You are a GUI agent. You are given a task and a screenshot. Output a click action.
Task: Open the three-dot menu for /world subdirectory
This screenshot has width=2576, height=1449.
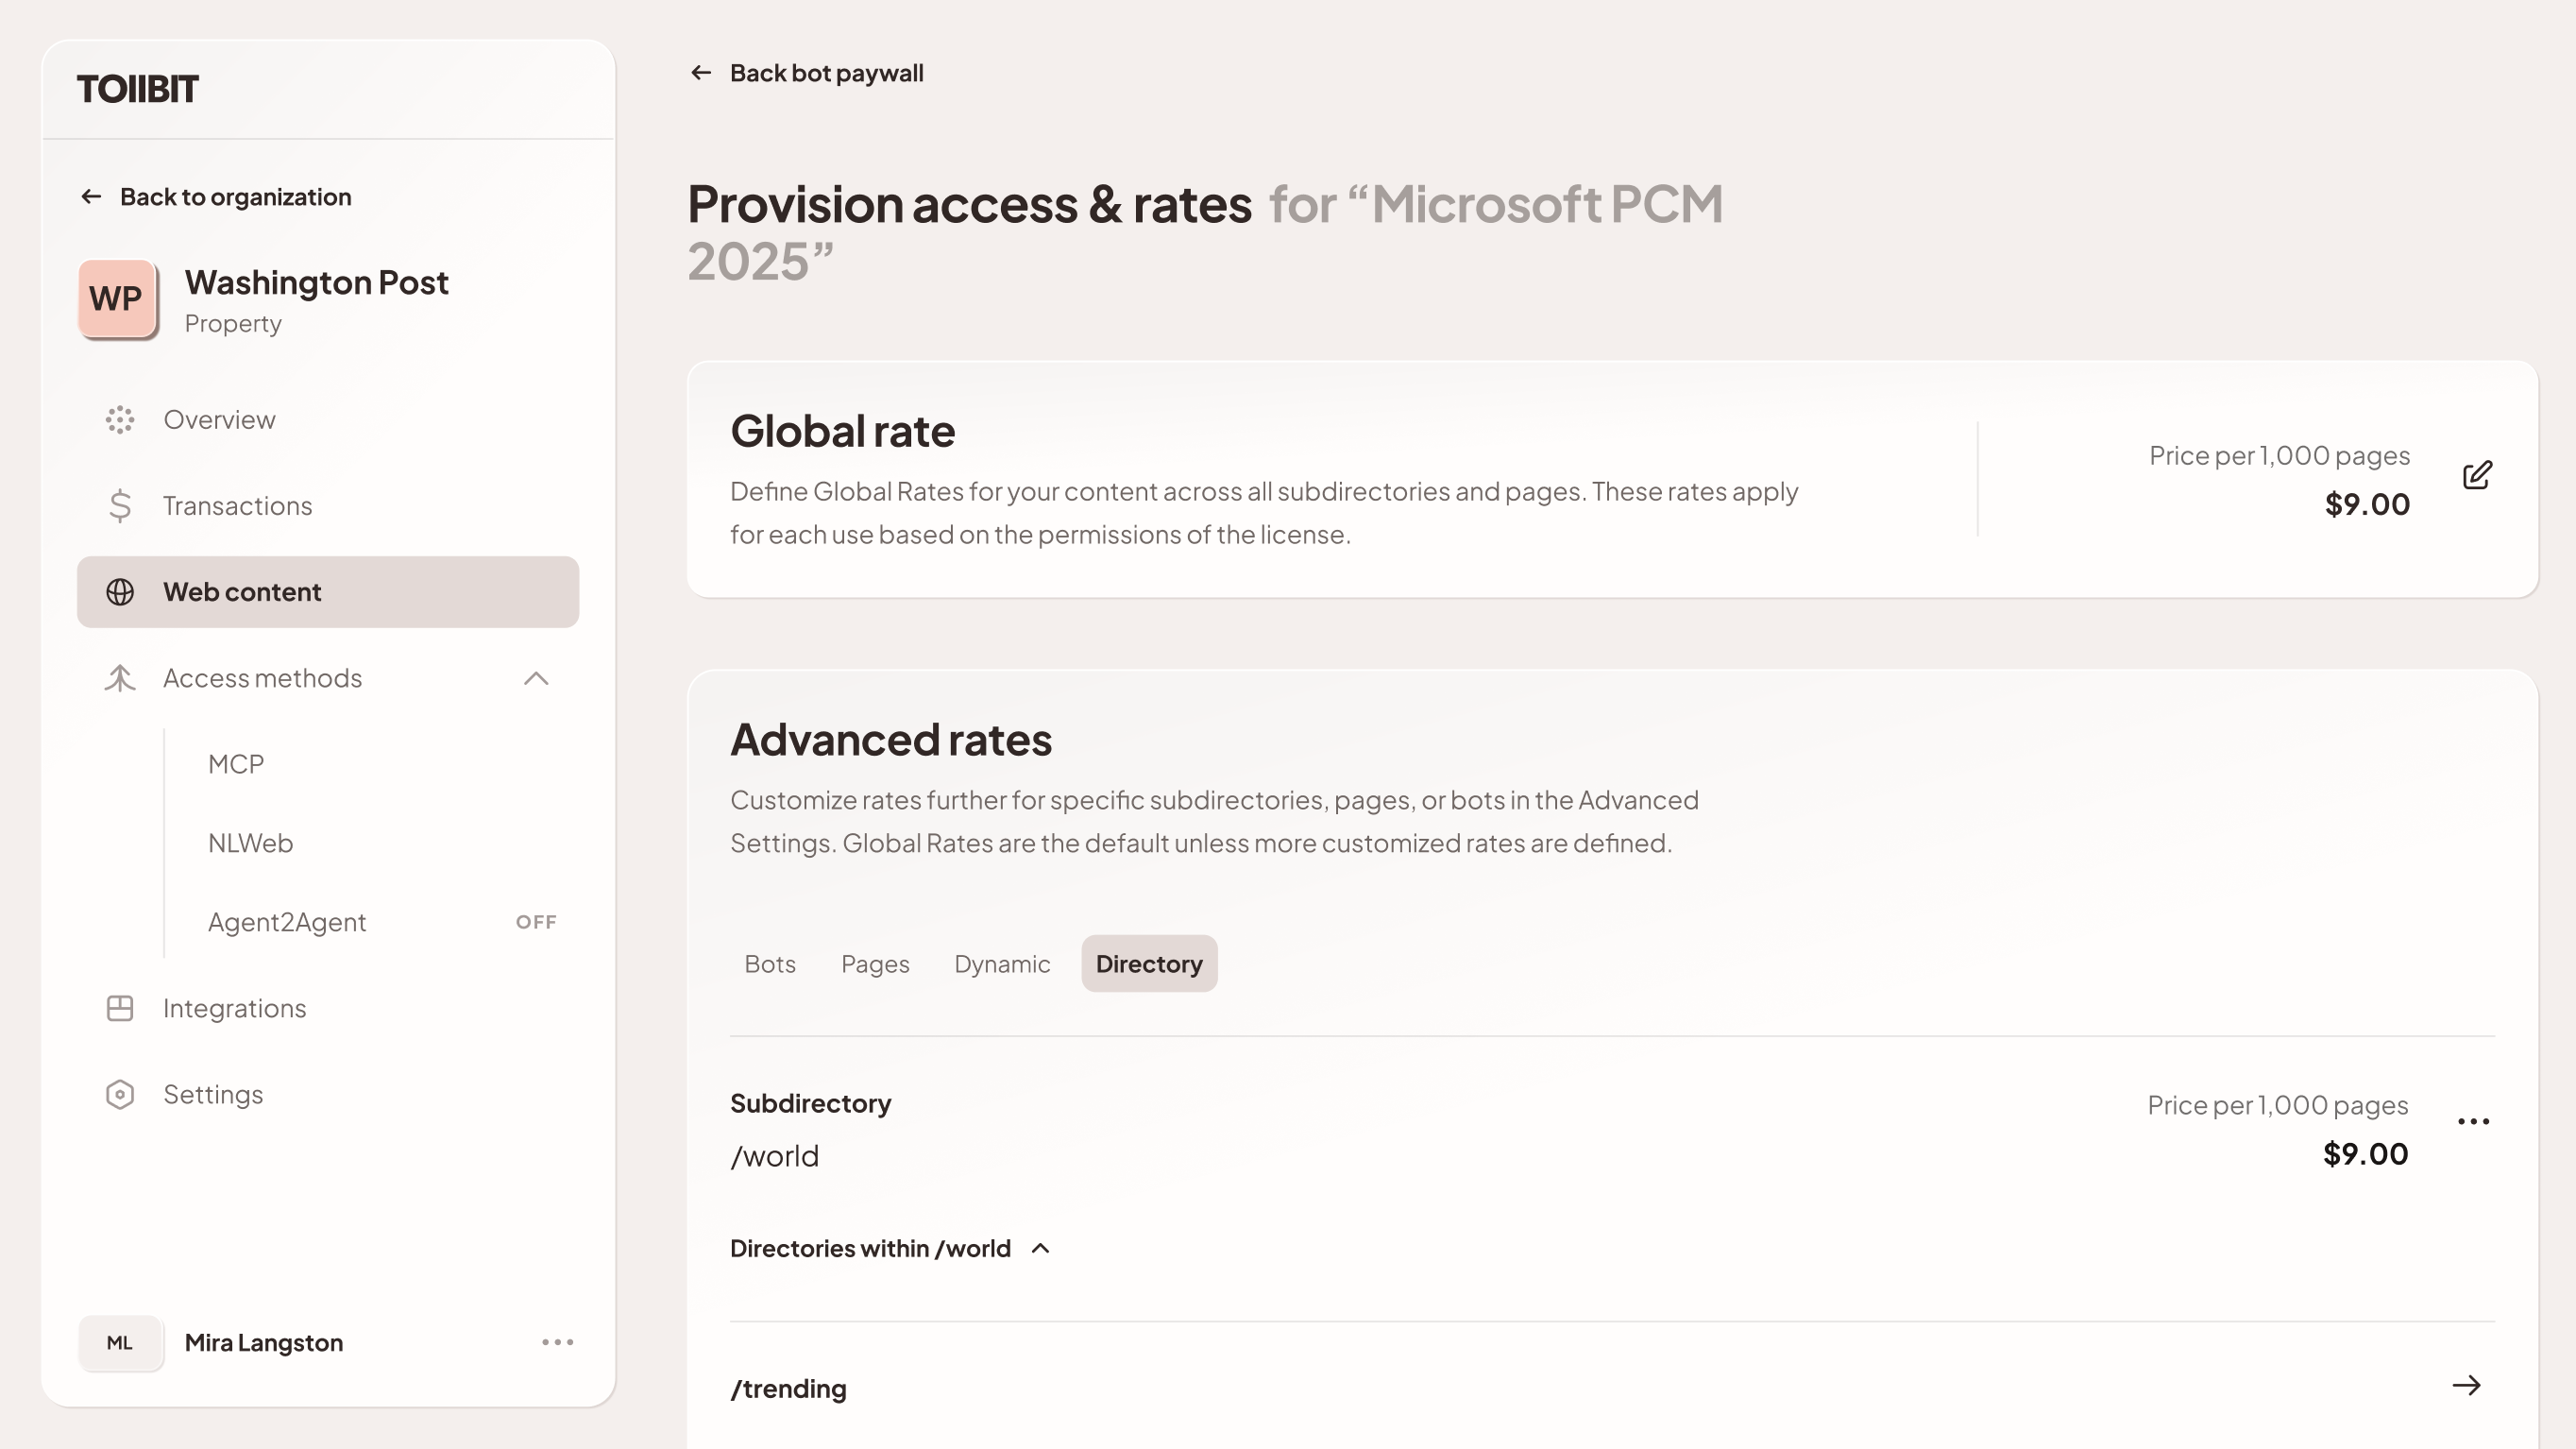pyautogui.click(x=2472, y=1121)
